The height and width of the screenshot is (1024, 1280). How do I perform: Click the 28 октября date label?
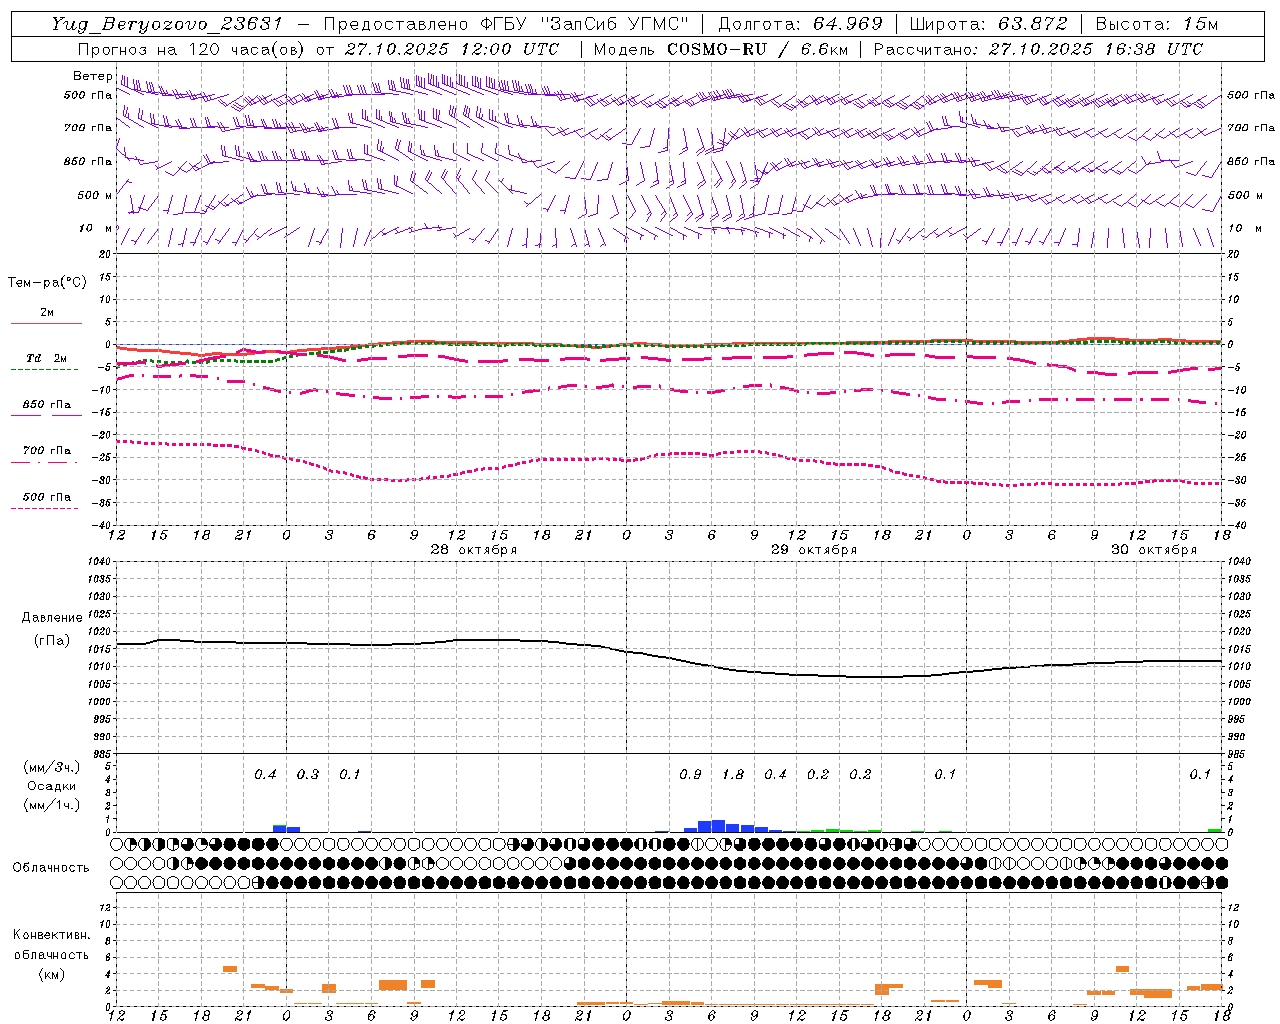(474, 550)
